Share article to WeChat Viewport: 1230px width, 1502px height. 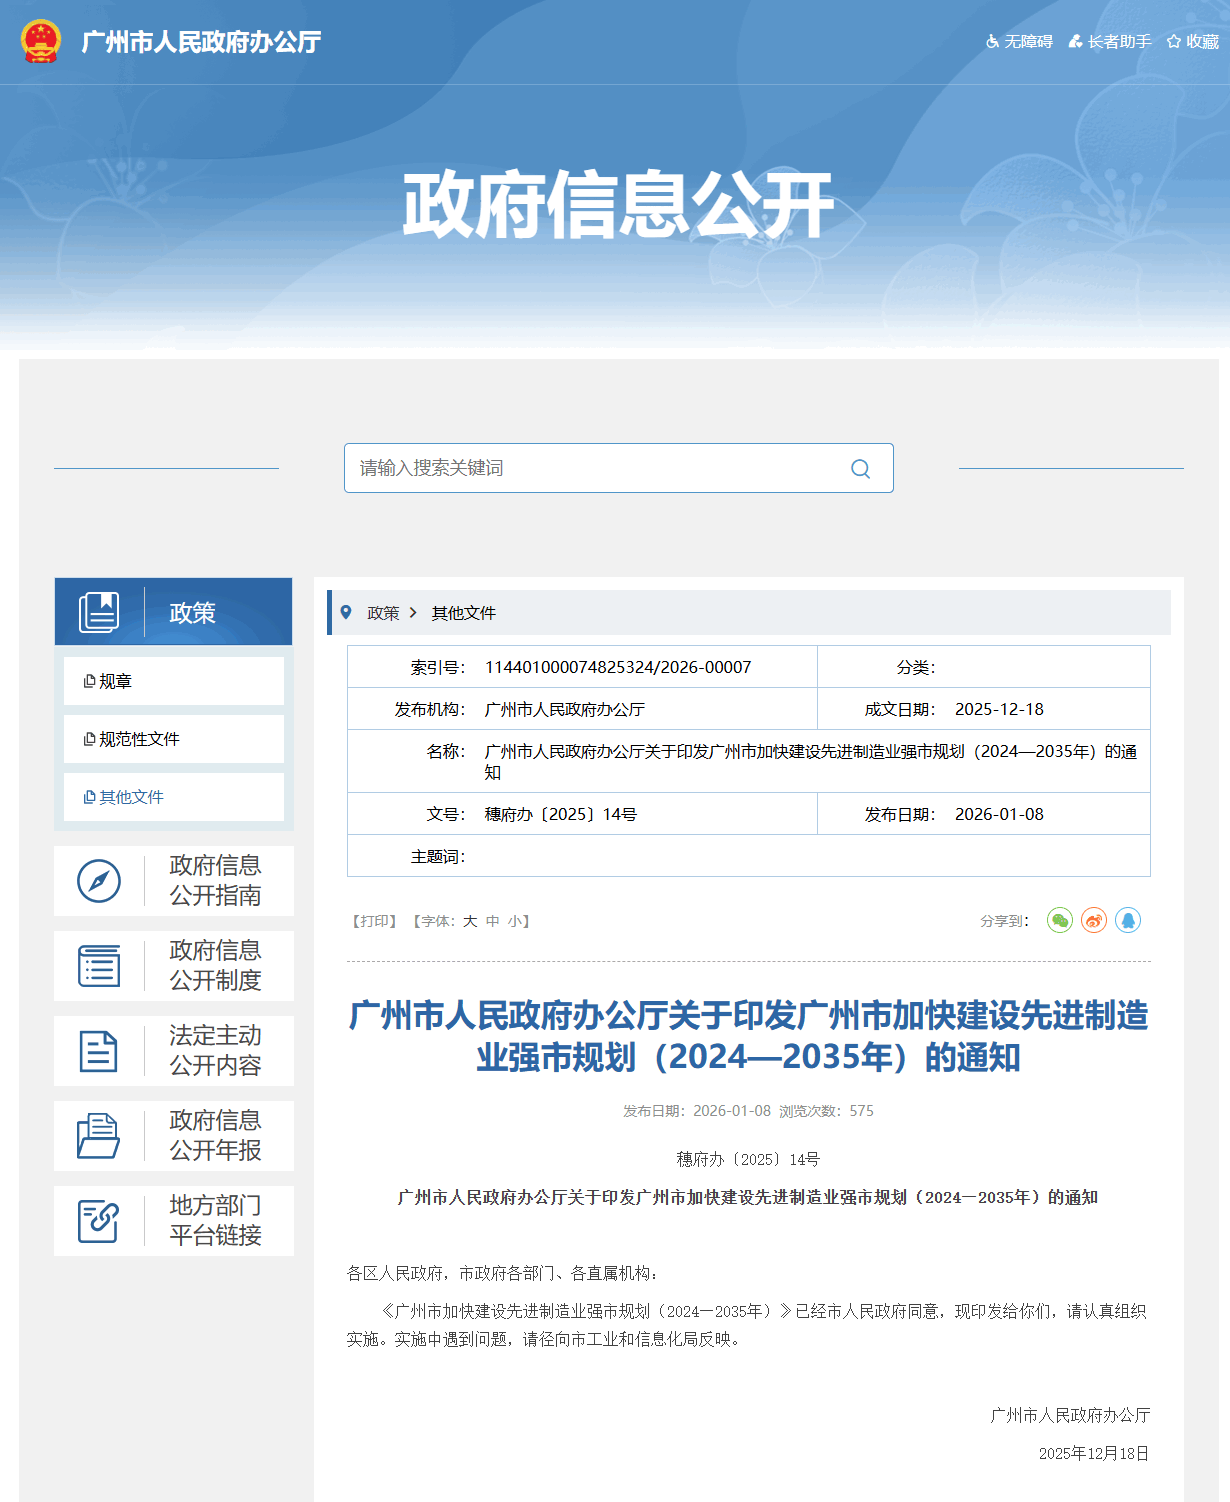[x=1059, y=920]
